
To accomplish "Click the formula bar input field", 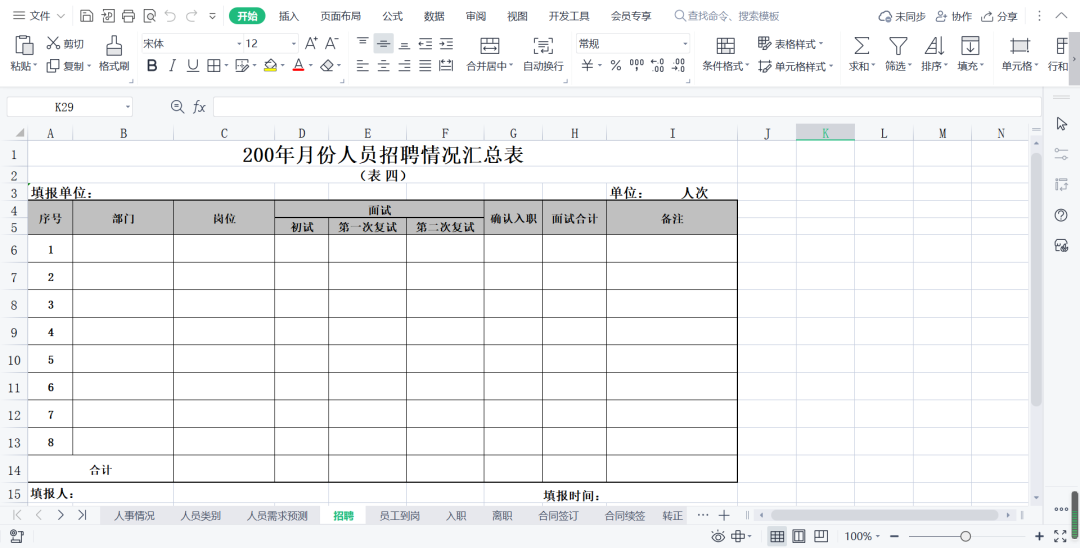I will tap(627, 107).
